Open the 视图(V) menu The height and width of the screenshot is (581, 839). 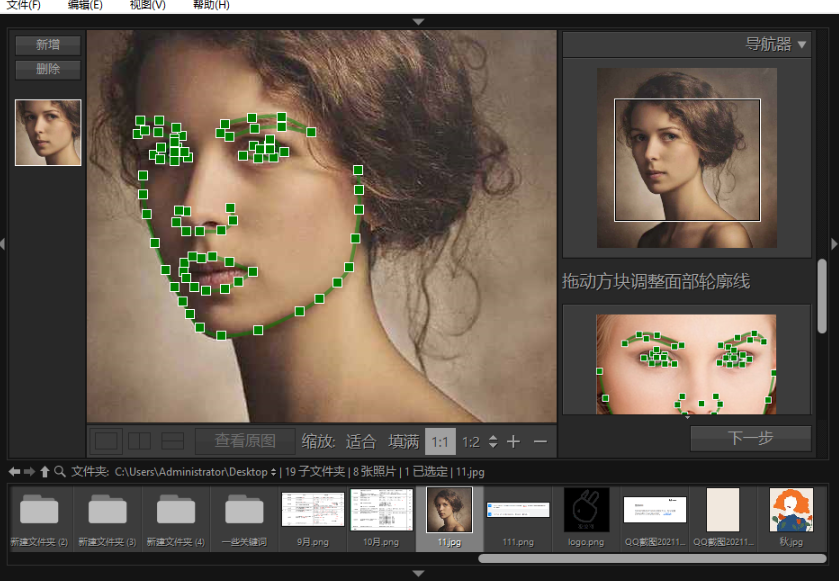pyautogui.click(x=147, y=6)
